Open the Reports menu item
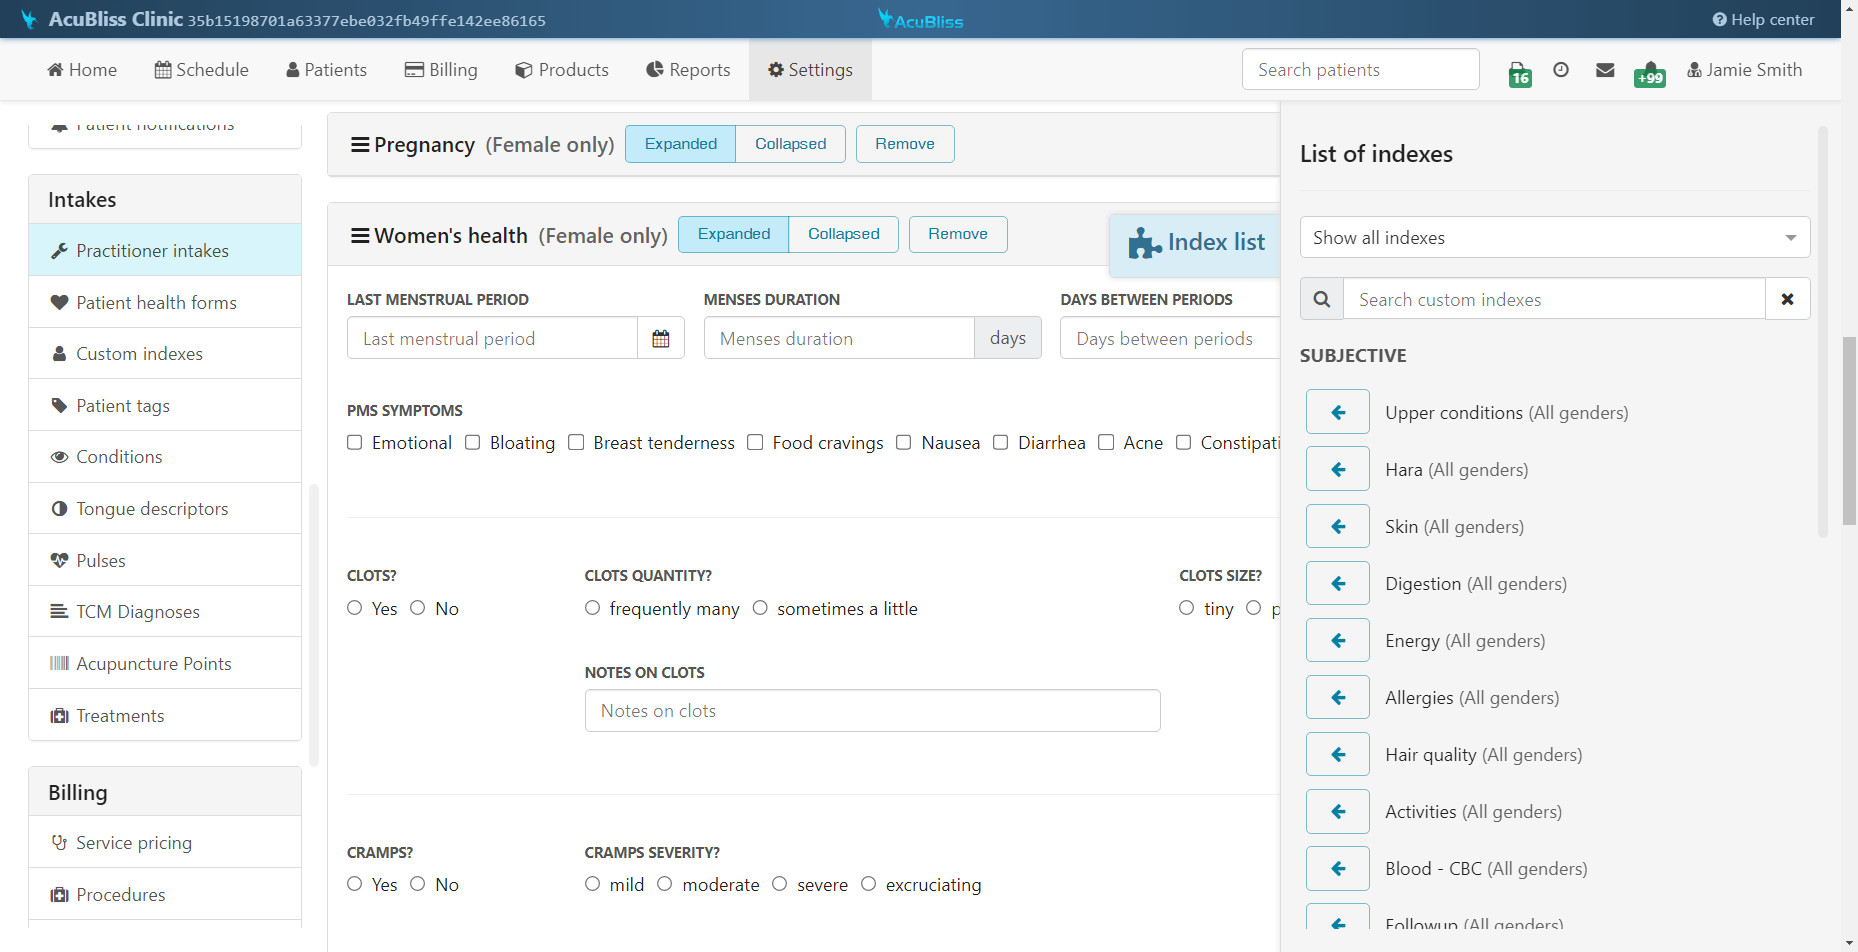The height and width of the screenshot is (952, 1858). 688,70
